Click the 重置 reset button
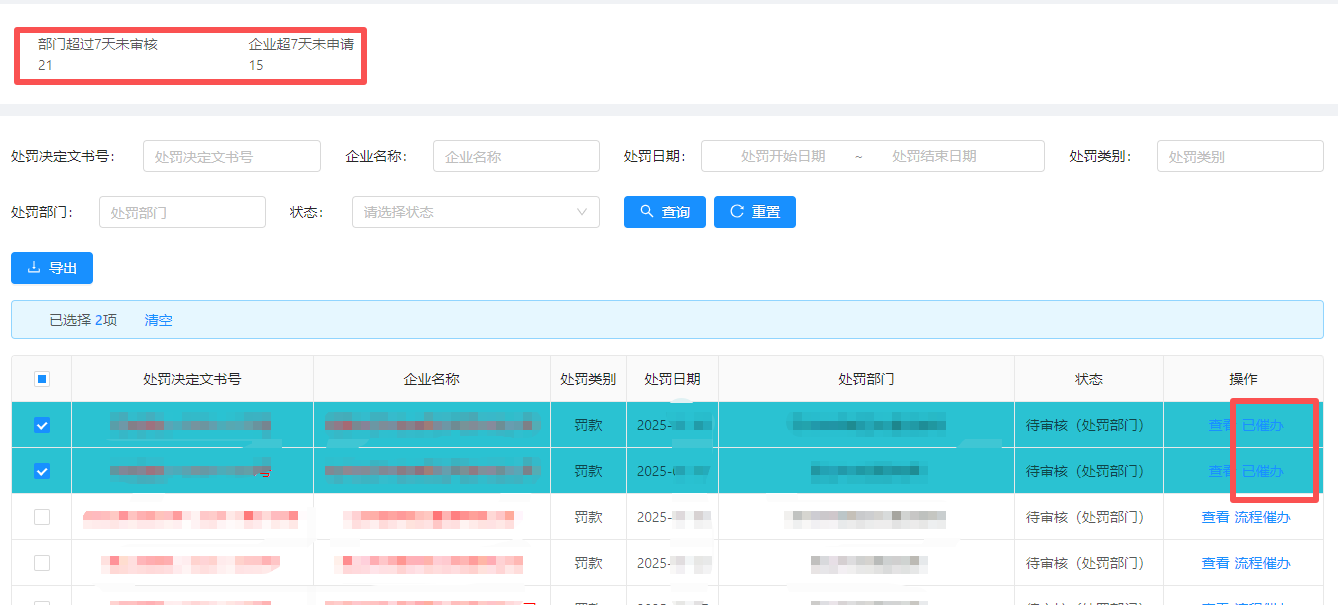Viewport: 1338px width, 605px height. pyautogui.click(x=754, y=212)
